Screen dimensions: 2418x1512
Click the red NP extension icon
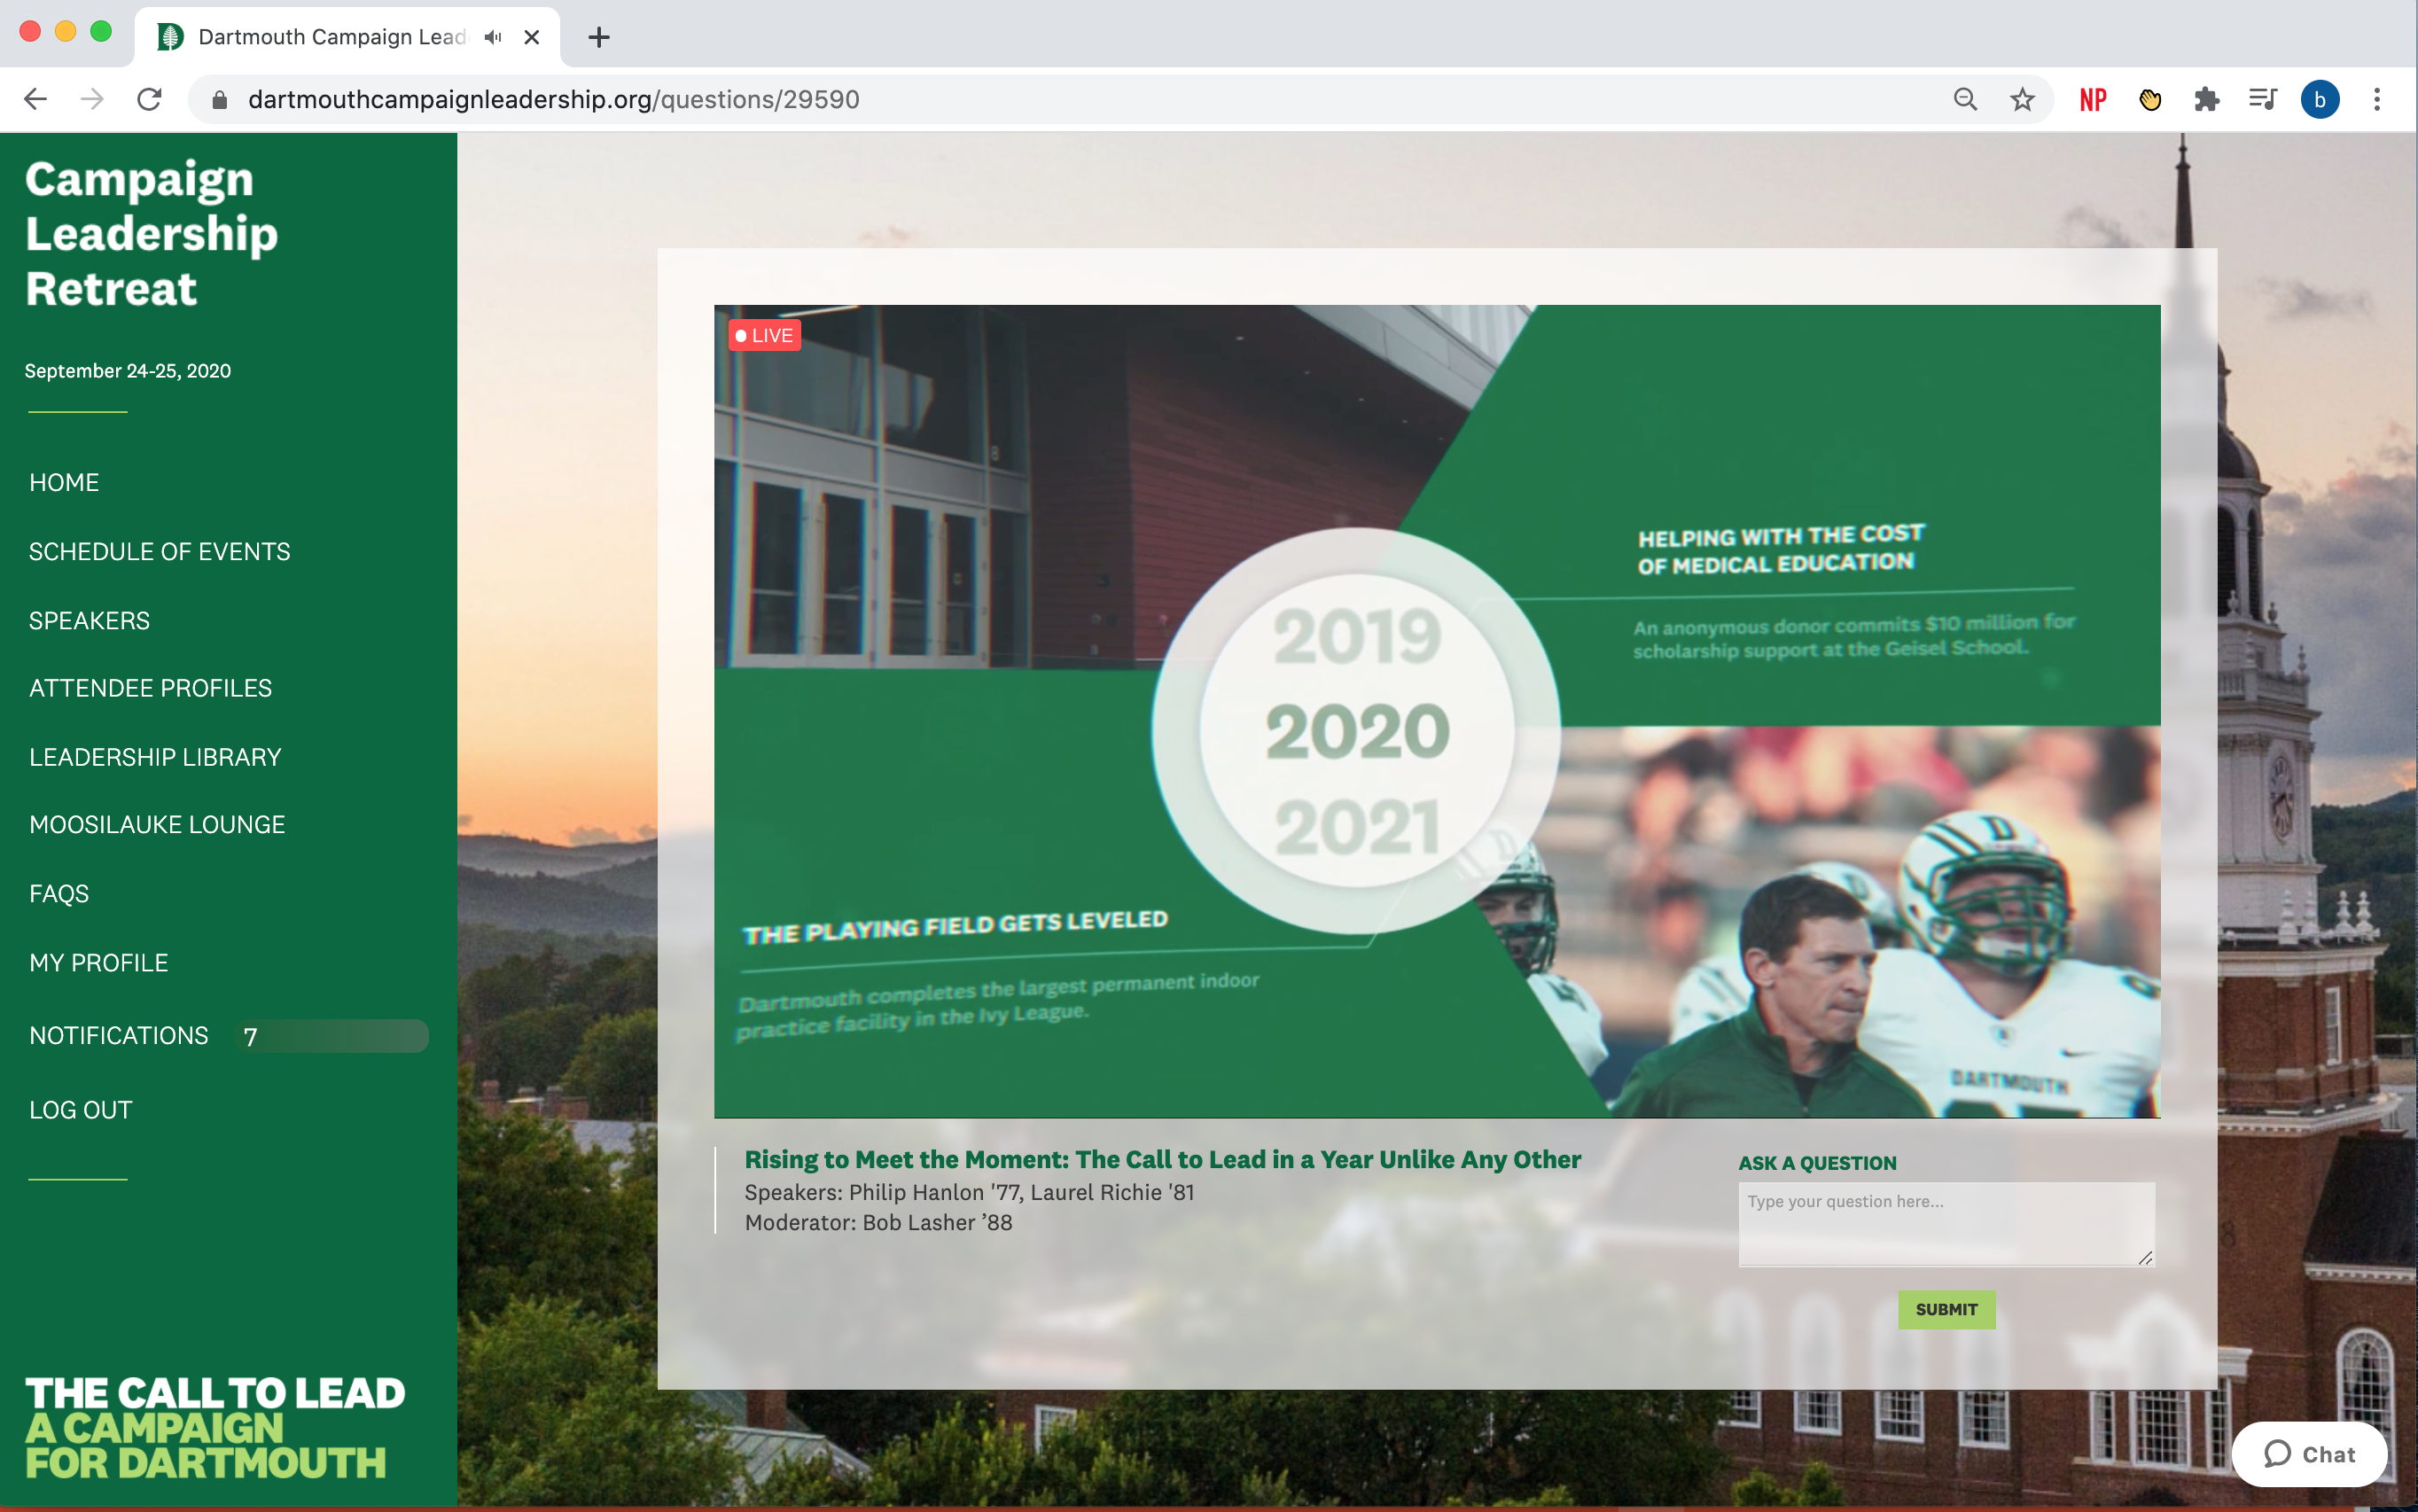click(2092, 99)
